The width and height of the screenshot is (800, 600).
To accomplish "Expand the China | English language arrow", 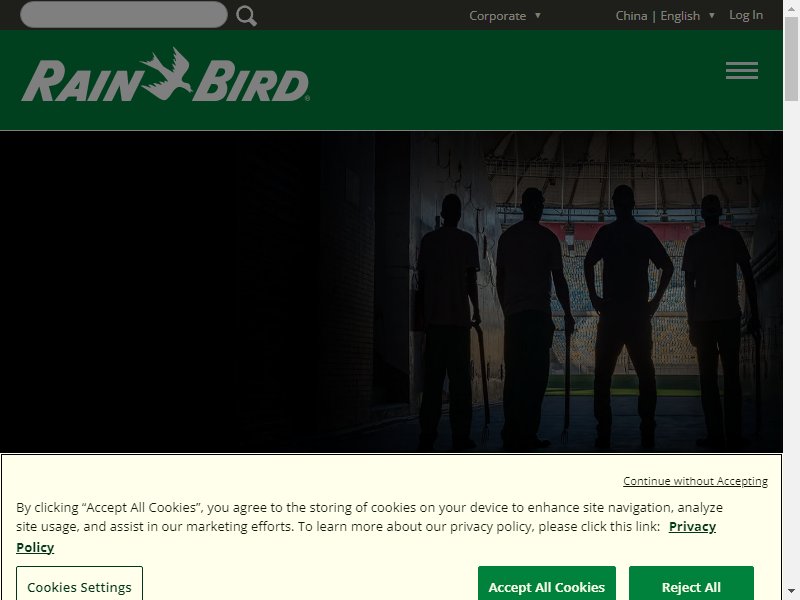I will (712, 15).
